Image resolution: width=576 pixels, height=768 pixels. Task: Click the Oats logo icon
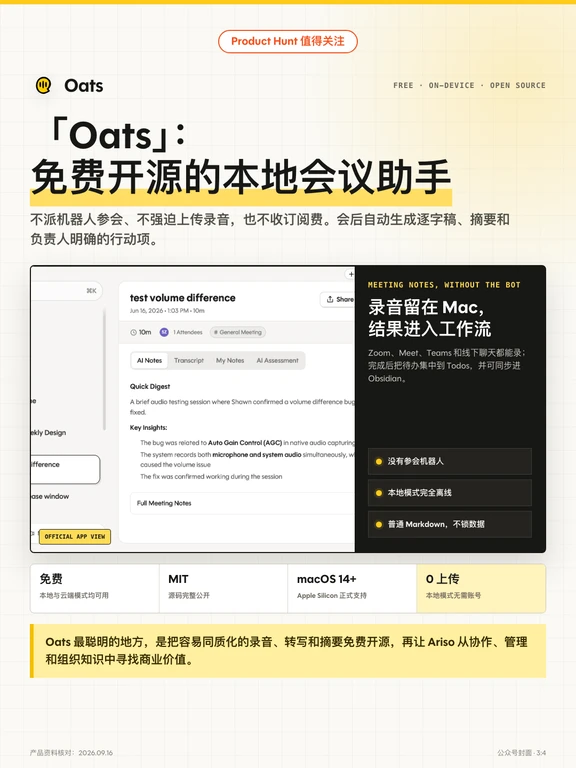click(x=44, y=85)
